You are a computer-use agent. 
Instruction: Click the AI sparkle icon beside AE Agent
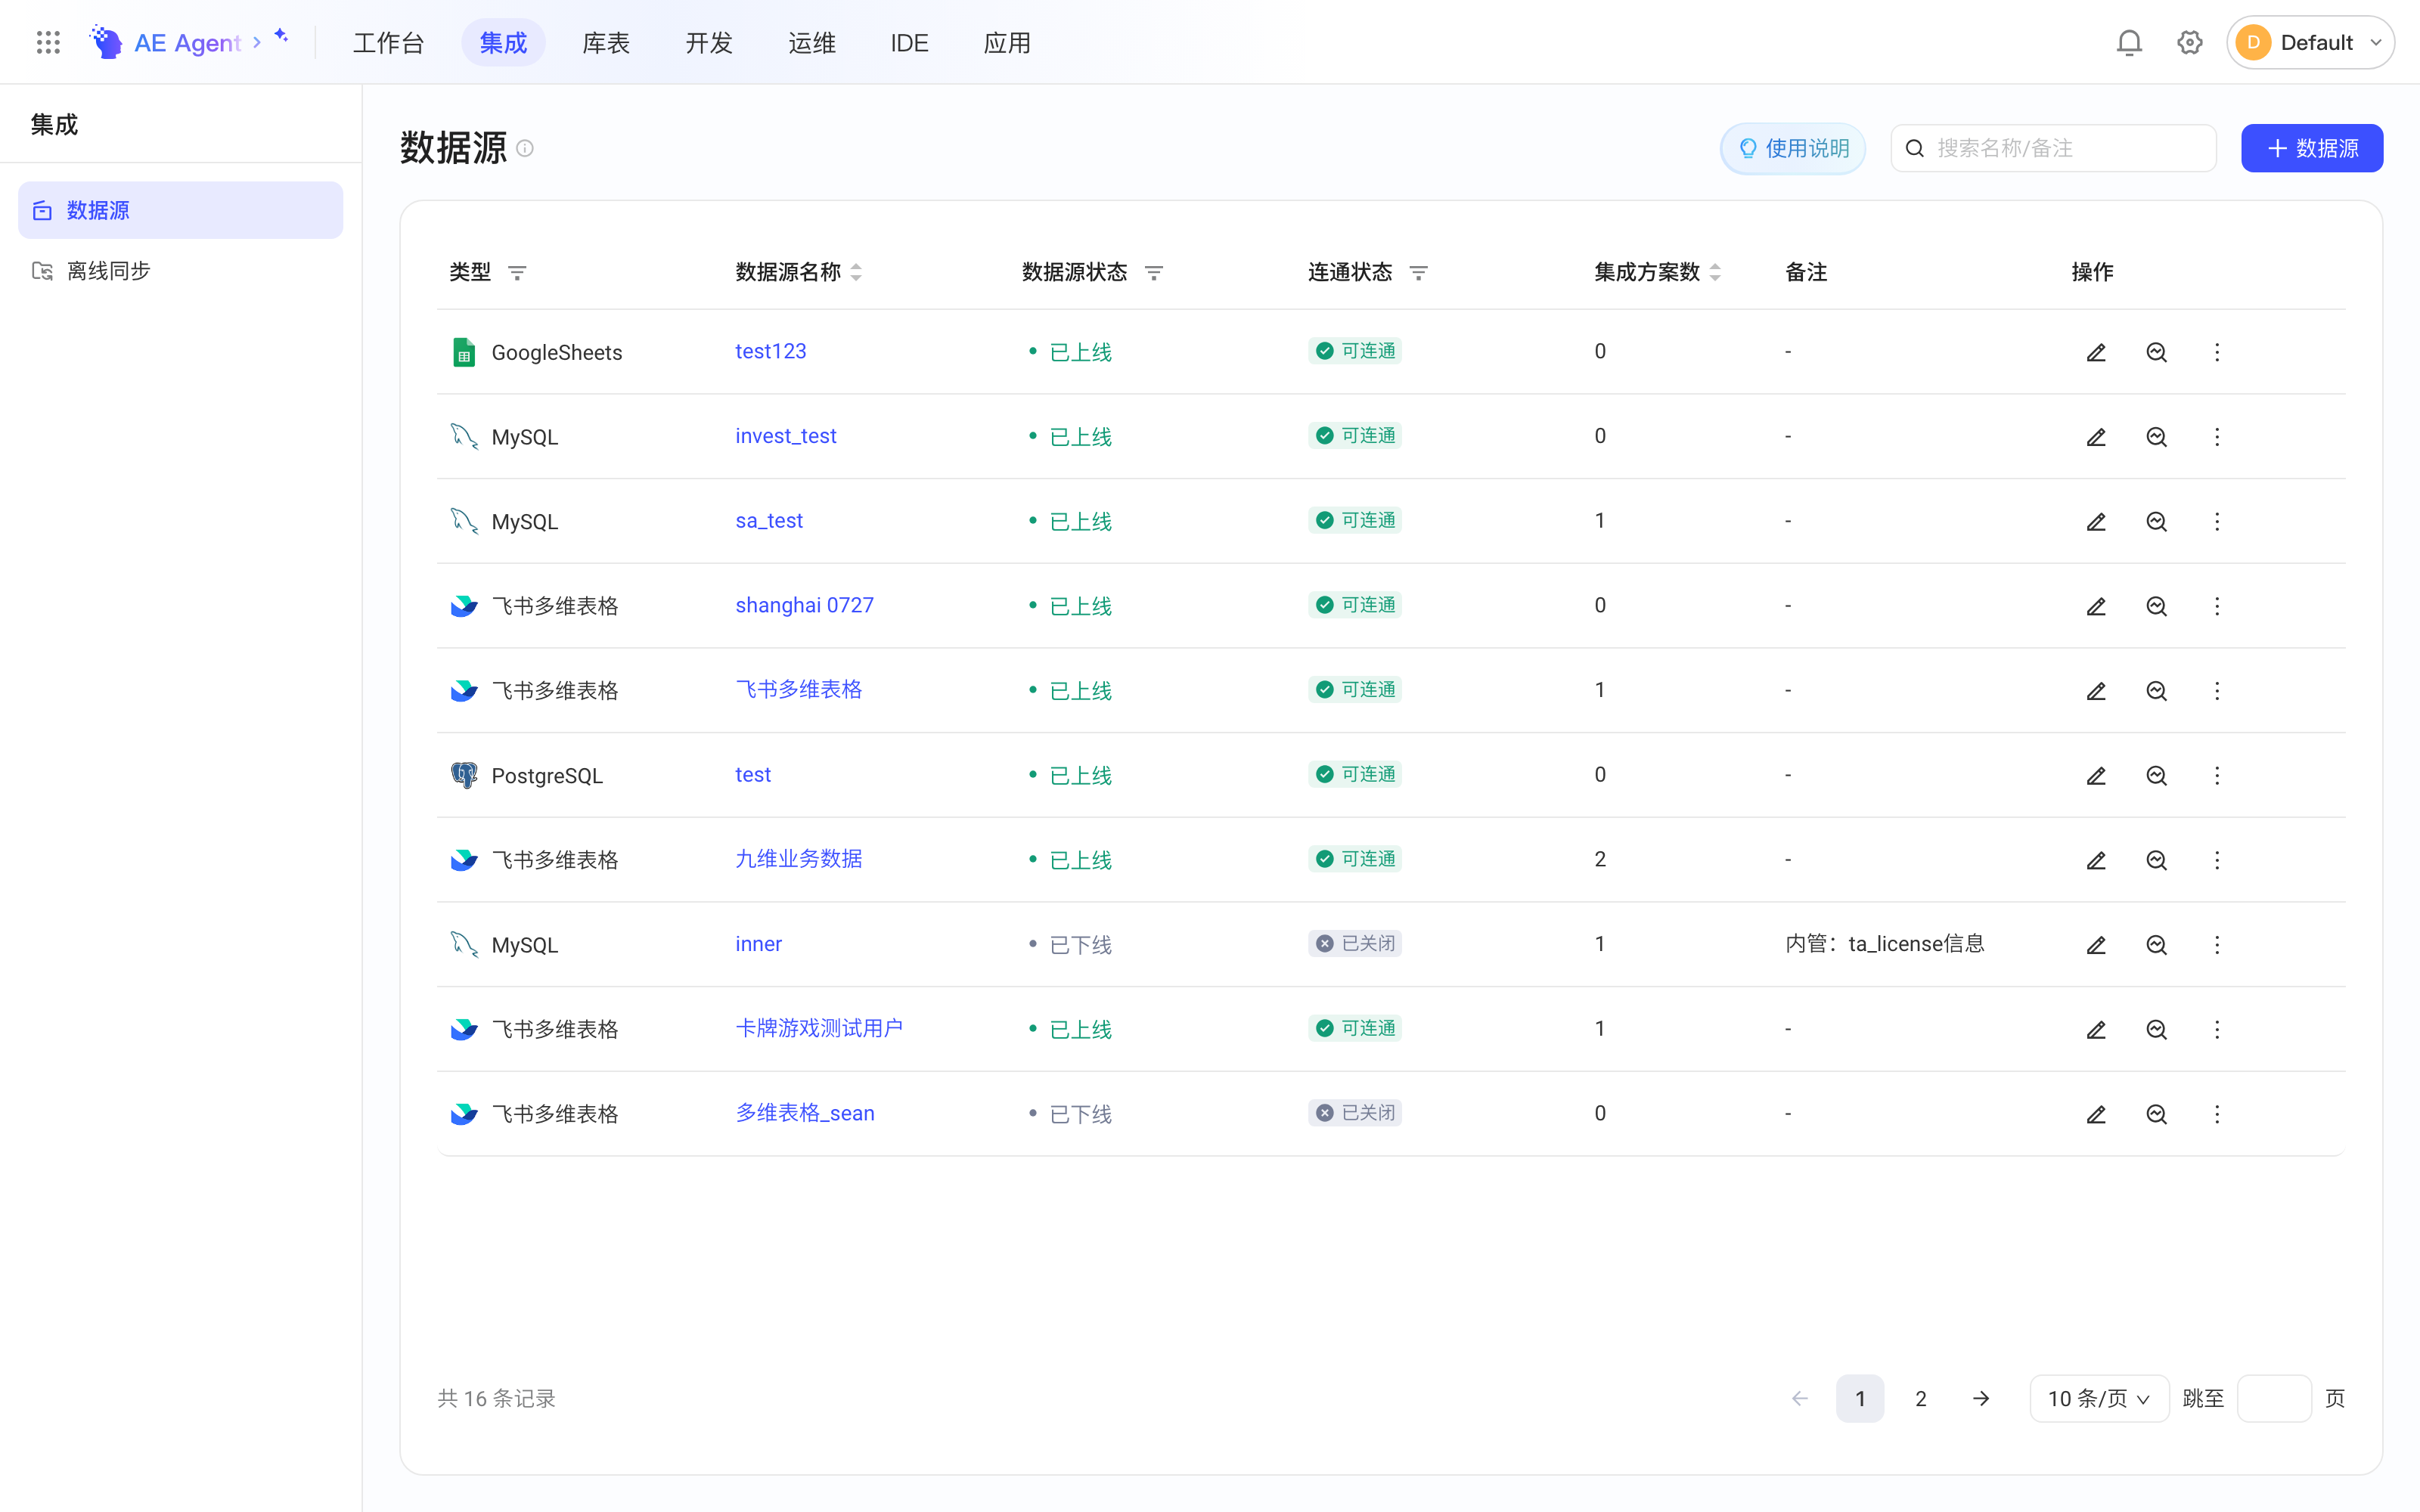pyautogui.click(x=282, y=36)
